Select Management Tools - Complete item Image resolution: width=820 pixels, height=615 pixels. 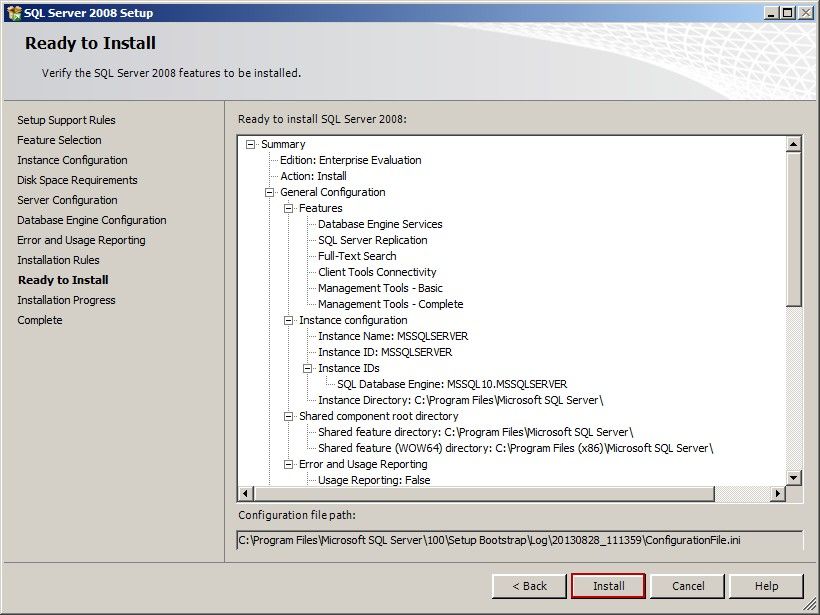click(391, 304)
